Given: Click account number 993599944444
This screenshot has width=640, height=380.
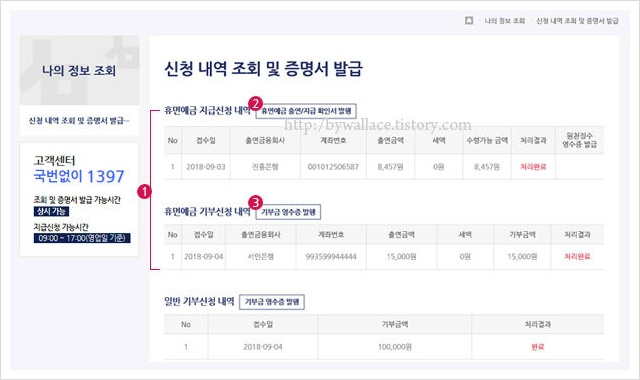Looking at the screenshot, I should coord(331,257).
